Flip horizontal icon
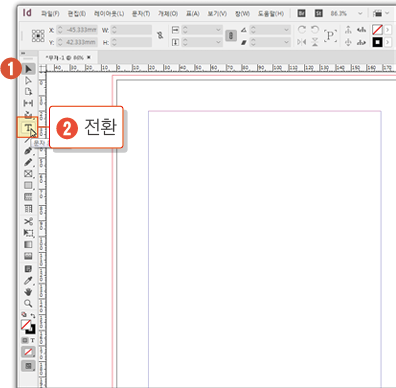 click(x=302, y=42)
